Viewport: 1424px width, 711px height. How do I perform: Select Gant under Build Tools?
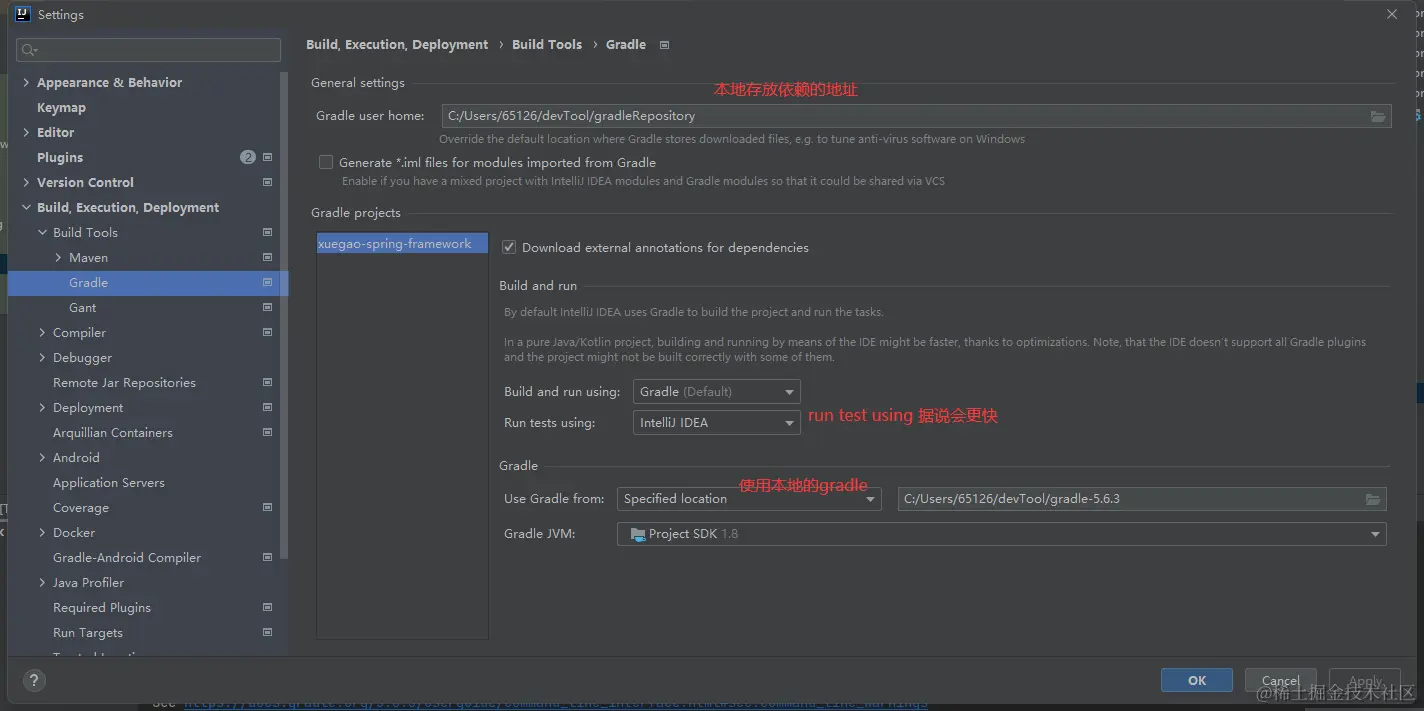pos(83,307)
